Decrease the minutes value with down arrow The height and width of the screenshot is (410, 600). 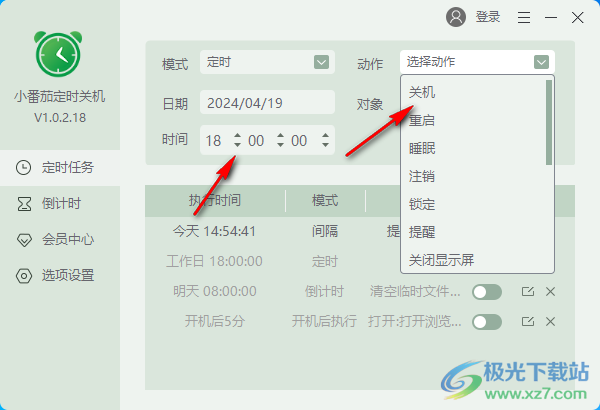tap(280, 145)
